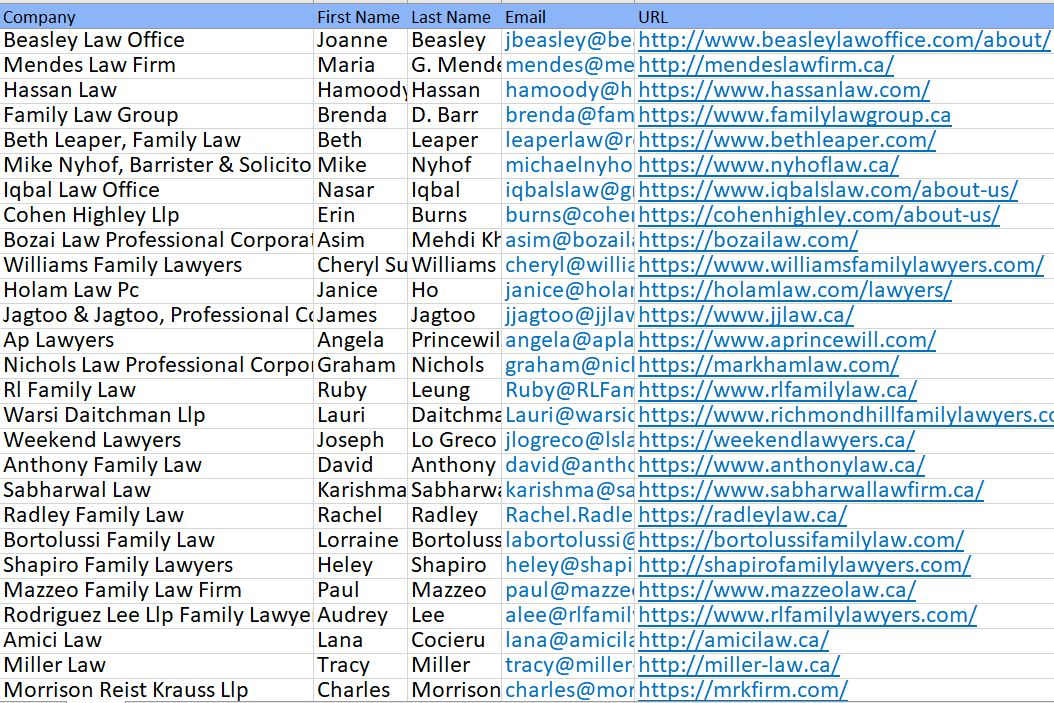Select the Company header cell
This screenshot has height=703, width=1054.
[x=157, y=17]
